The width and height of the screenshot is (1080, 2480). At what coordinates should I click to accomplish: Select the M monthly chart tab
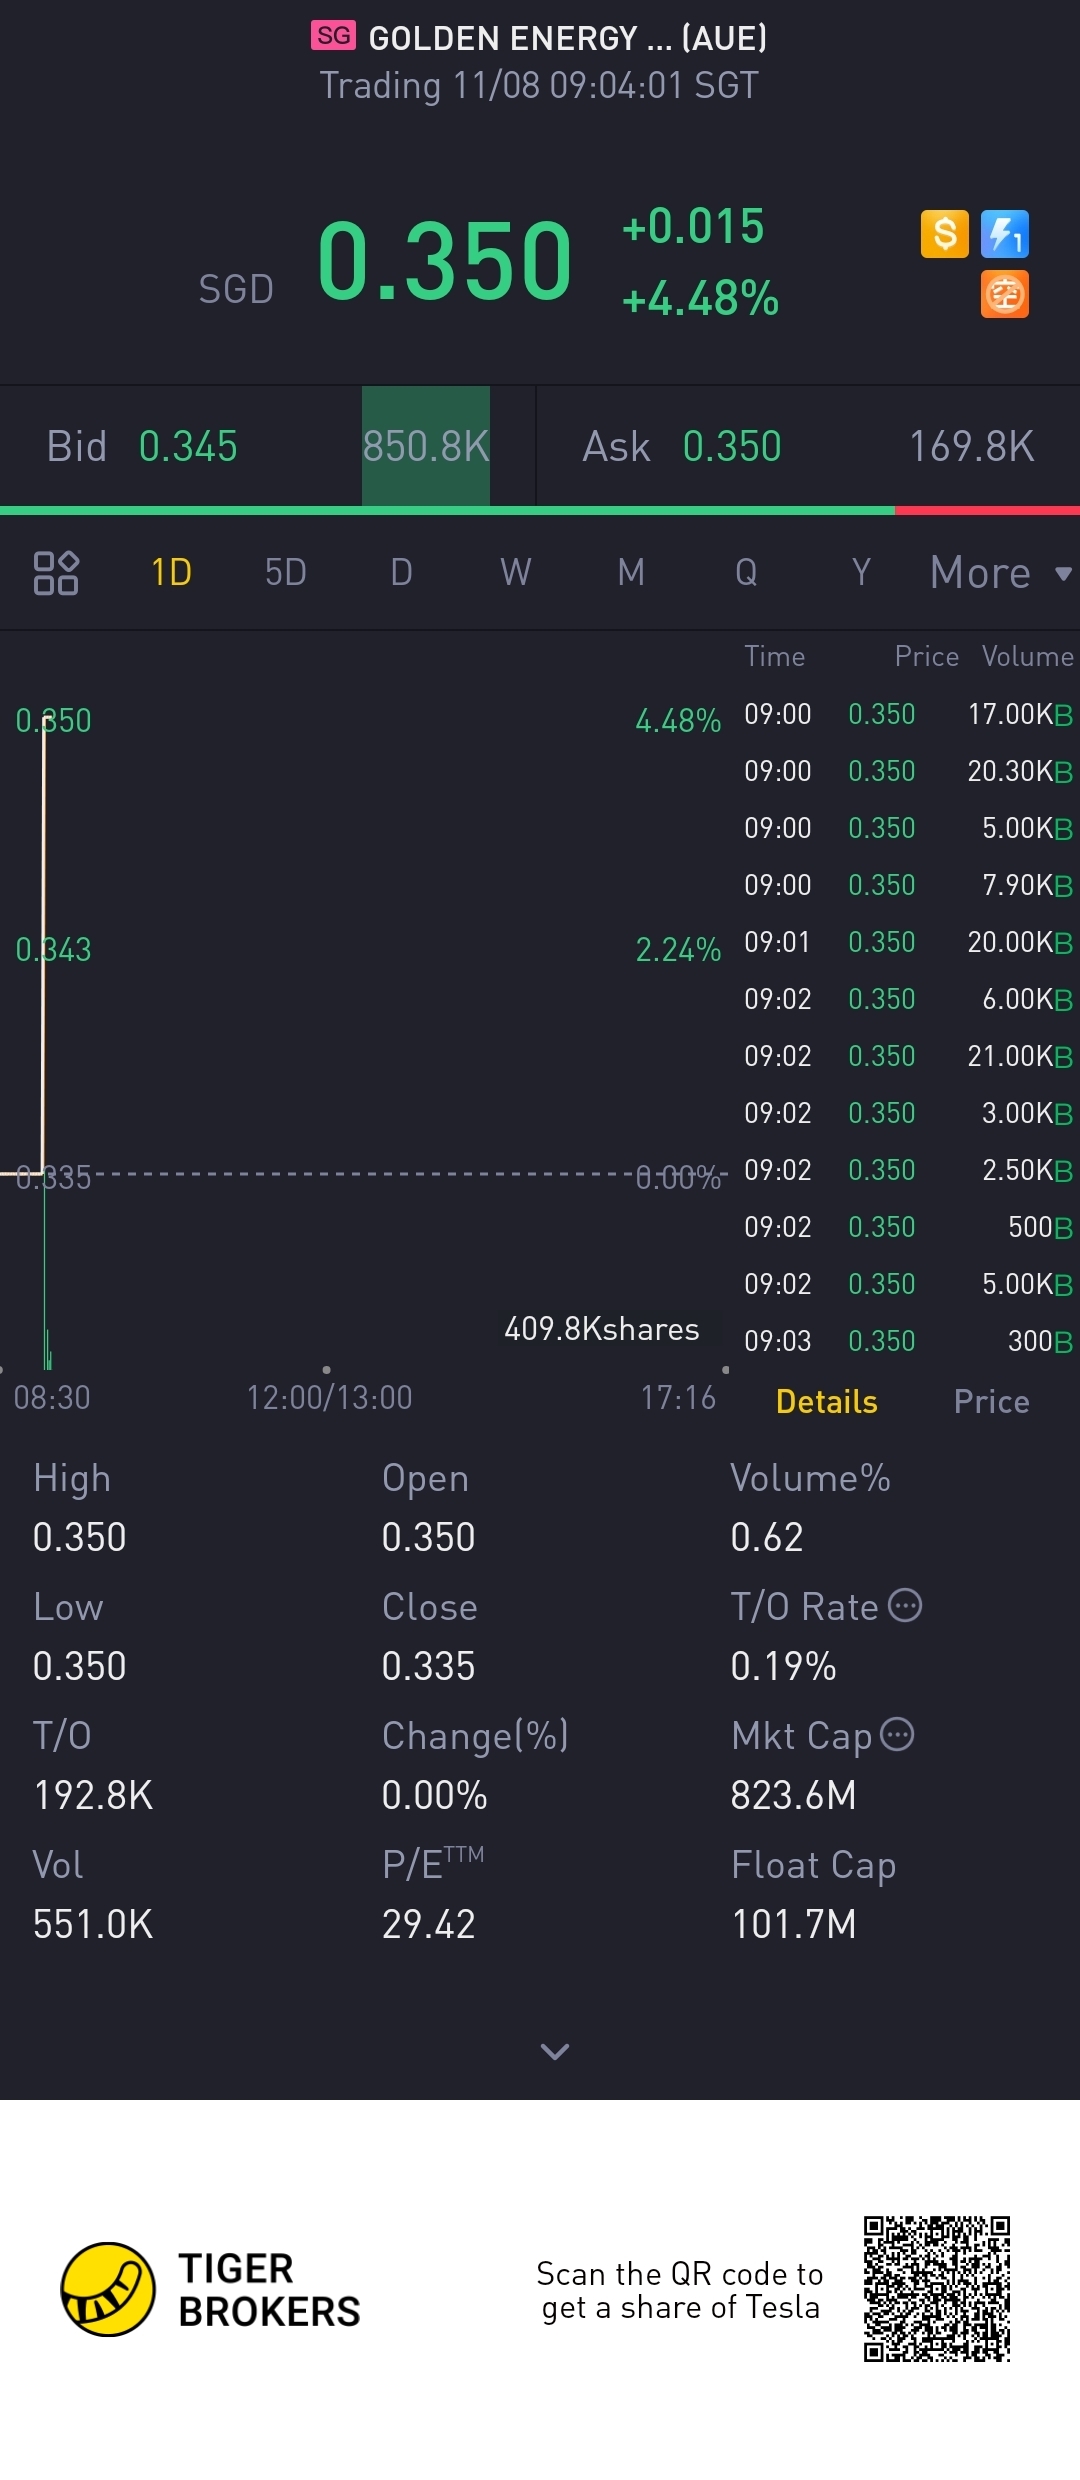click(631, 573)
